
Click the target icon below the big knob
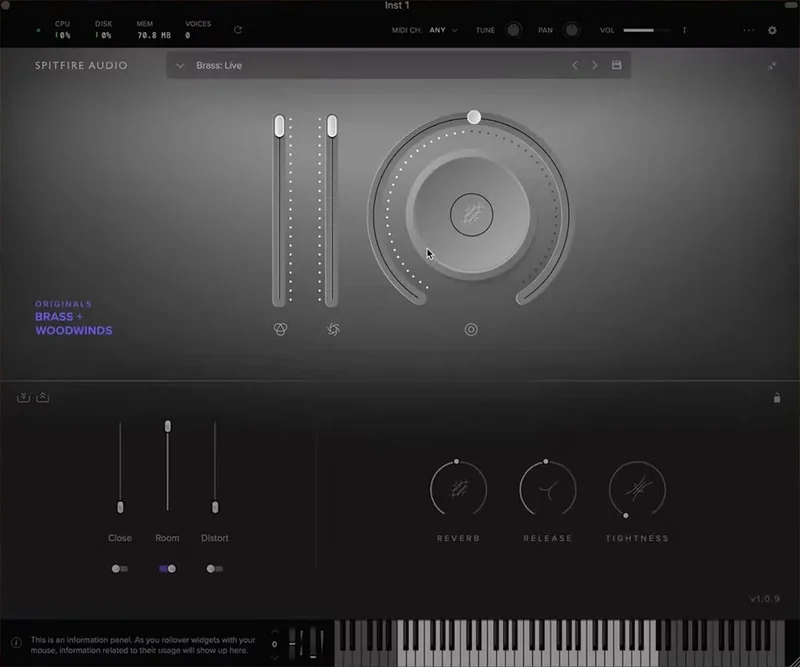click(x=471, y=329)
